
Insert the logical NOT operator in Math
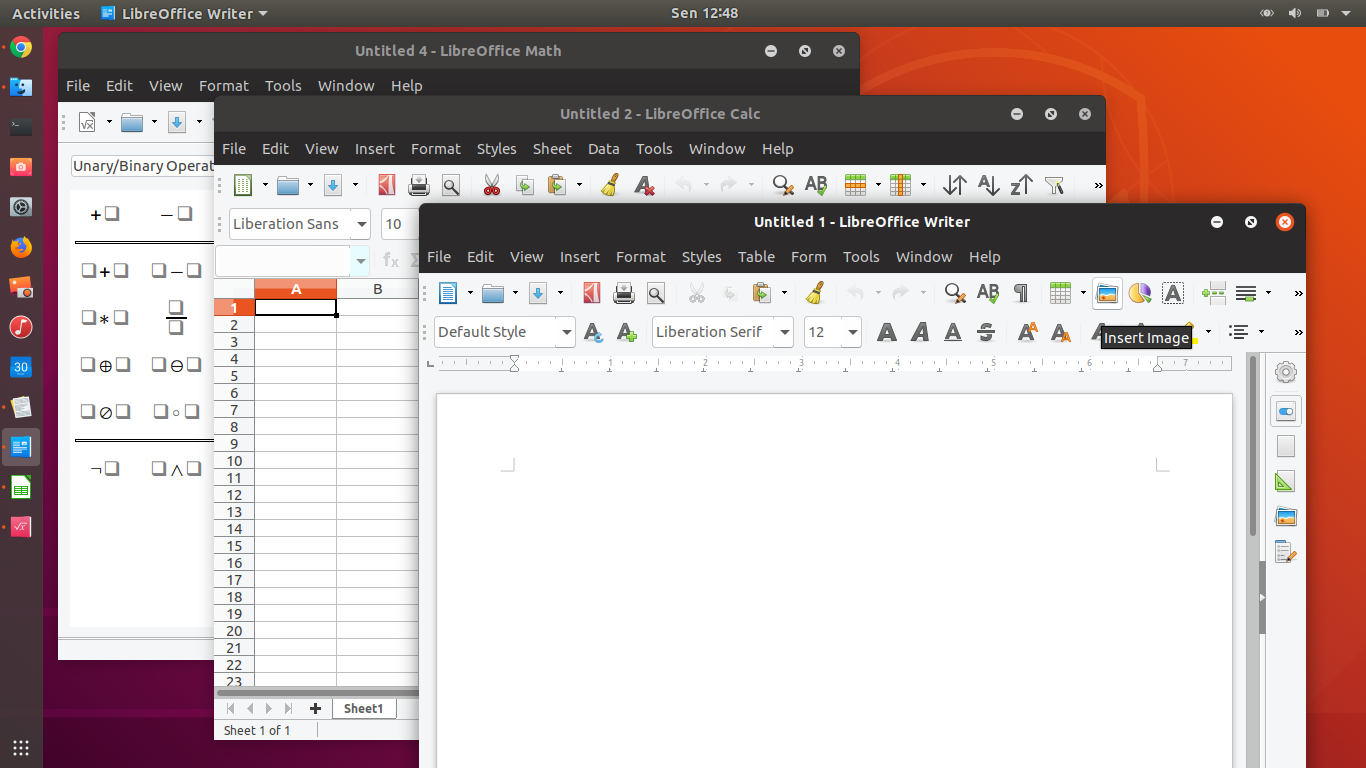point(105,468)
